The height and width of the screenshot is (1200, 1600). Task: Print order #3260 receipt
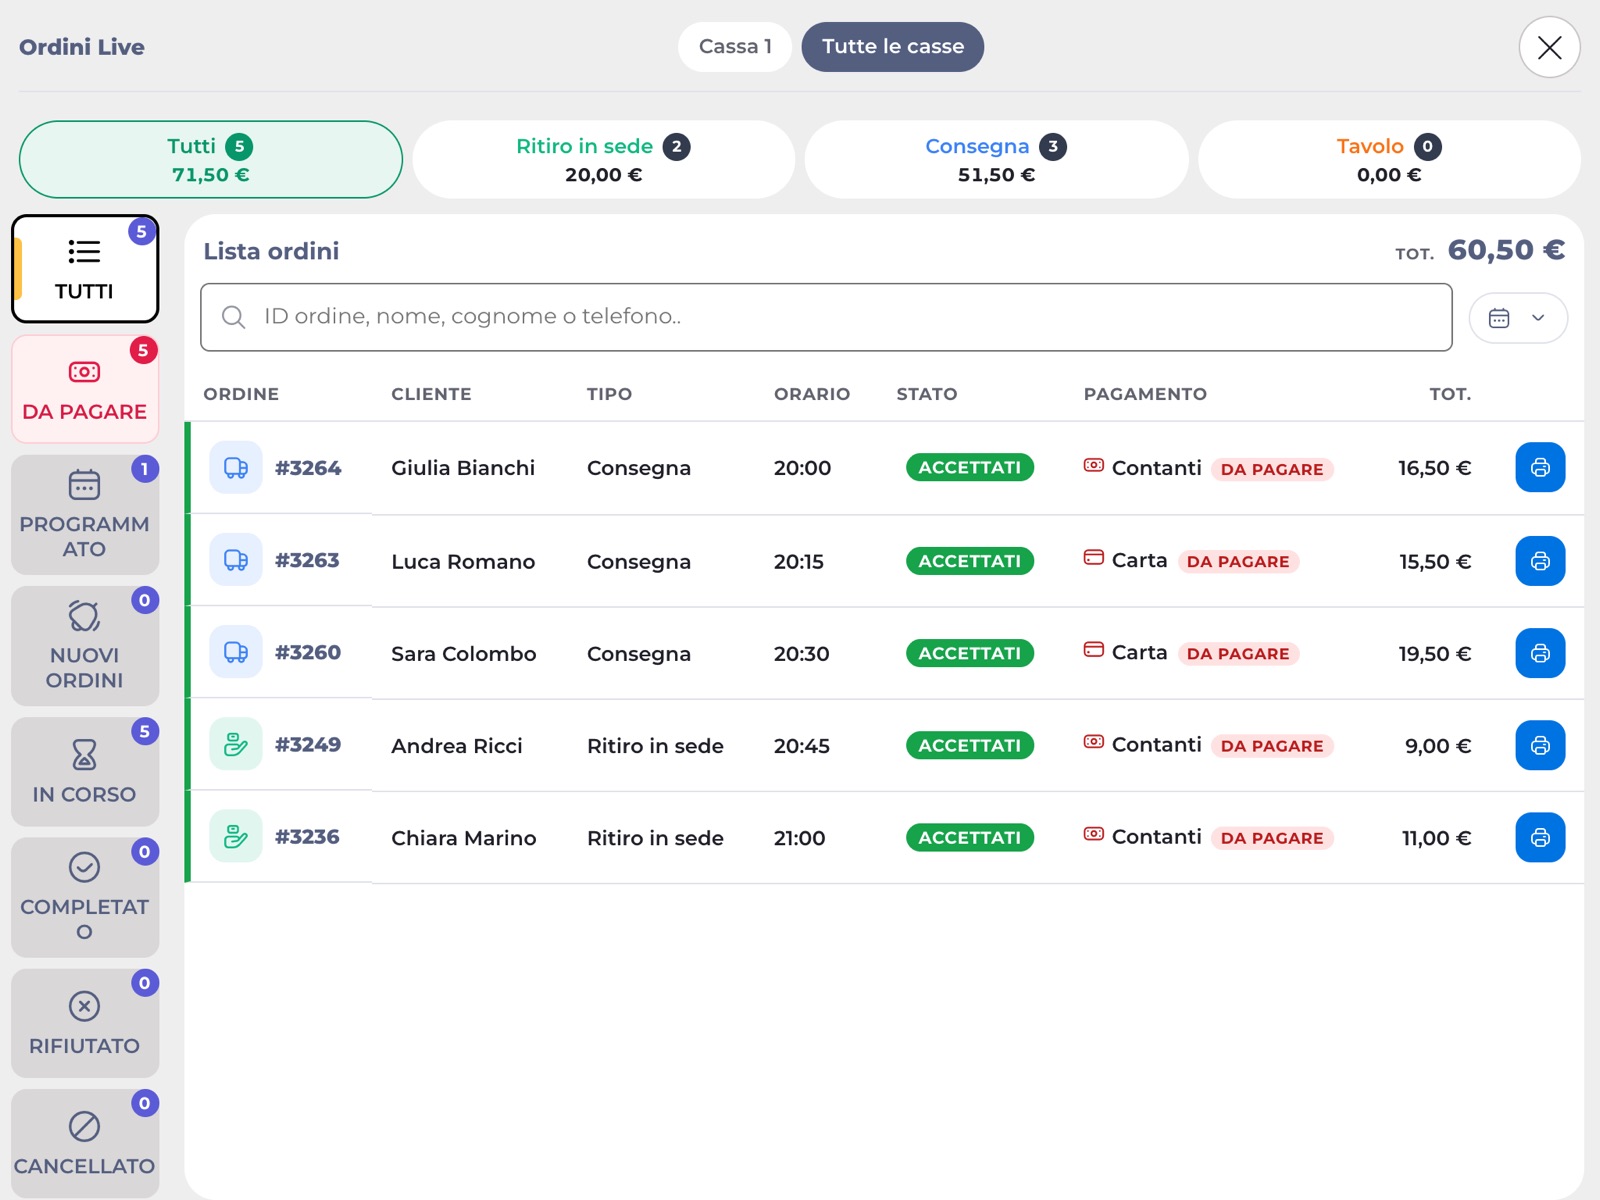pos(1540,653)
